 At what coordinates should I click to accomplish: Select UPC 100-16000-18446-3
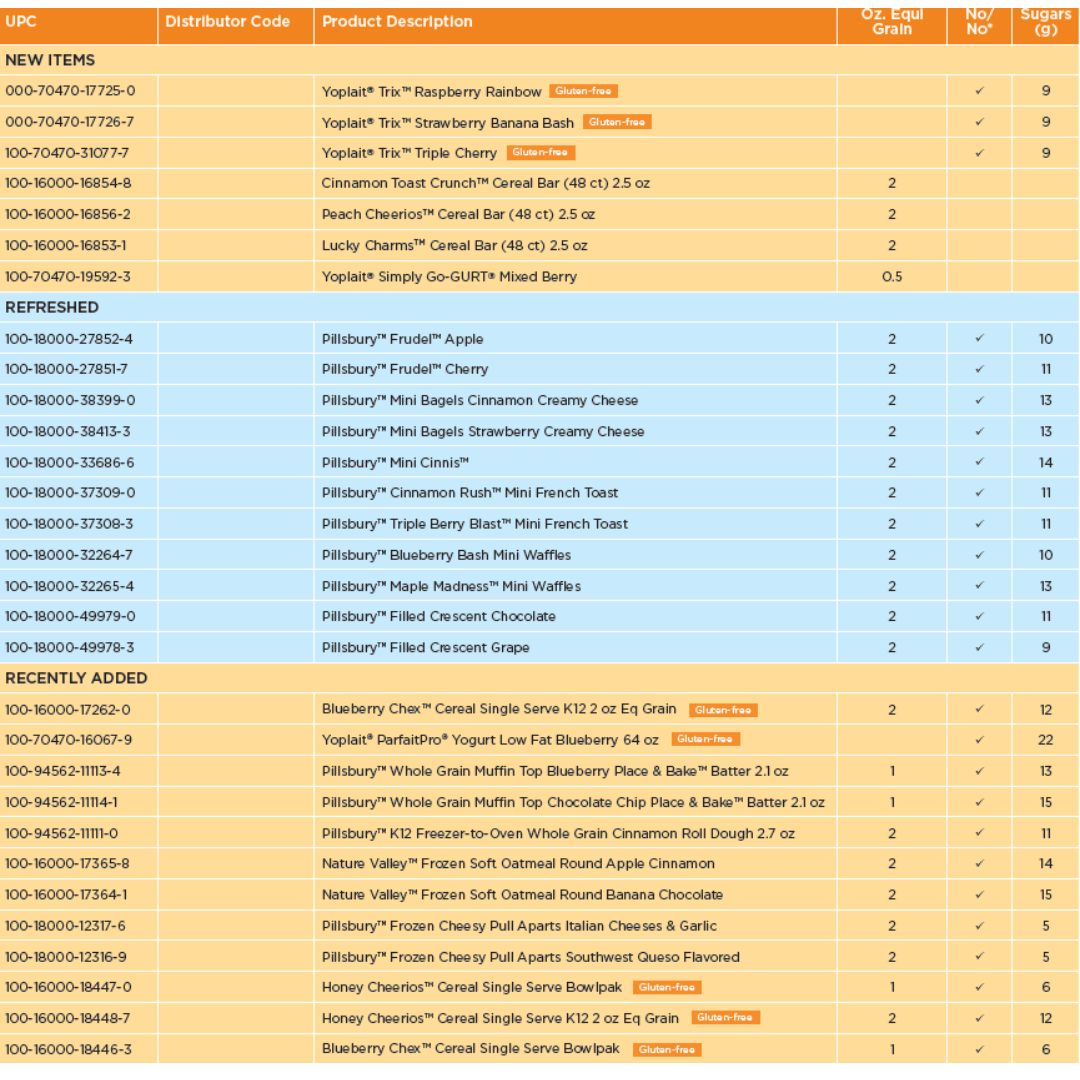point(68,1050)
